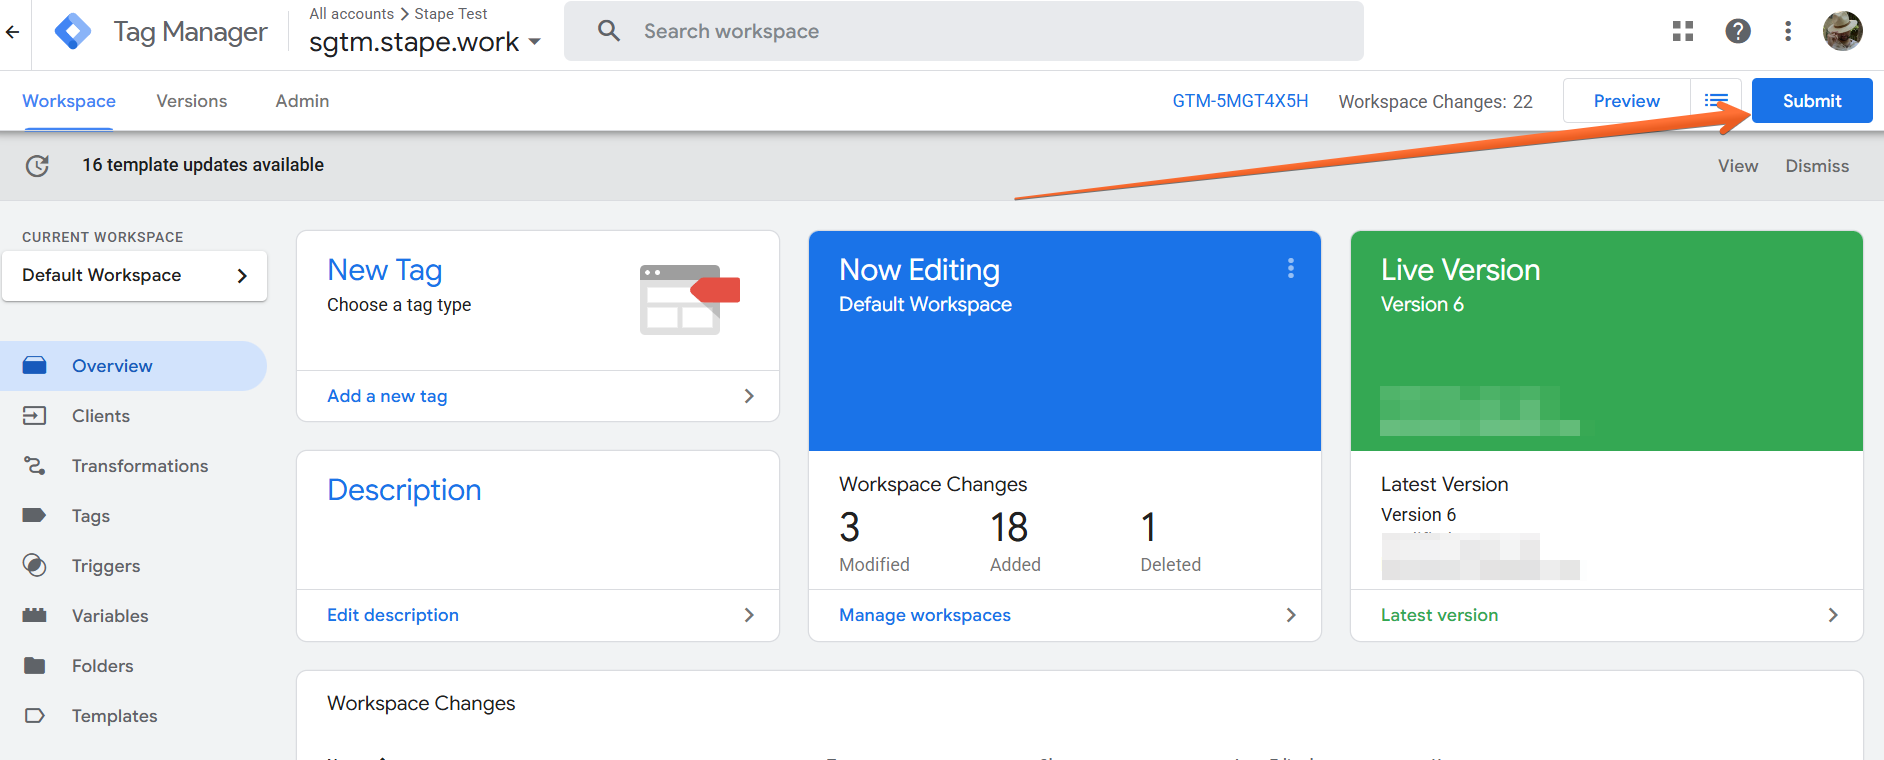
Task: Open the three-dot menu in top bar
Action: coord(1788,31)
